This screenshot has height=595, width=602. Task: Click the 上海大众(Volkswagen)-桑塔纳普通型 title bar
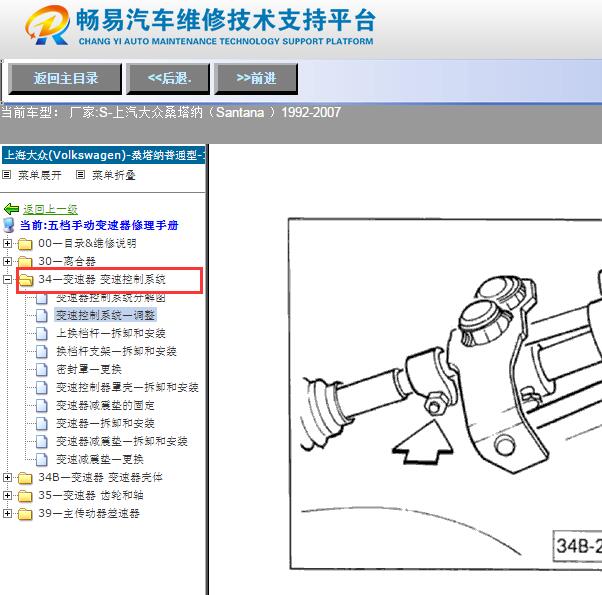point(104,155)
